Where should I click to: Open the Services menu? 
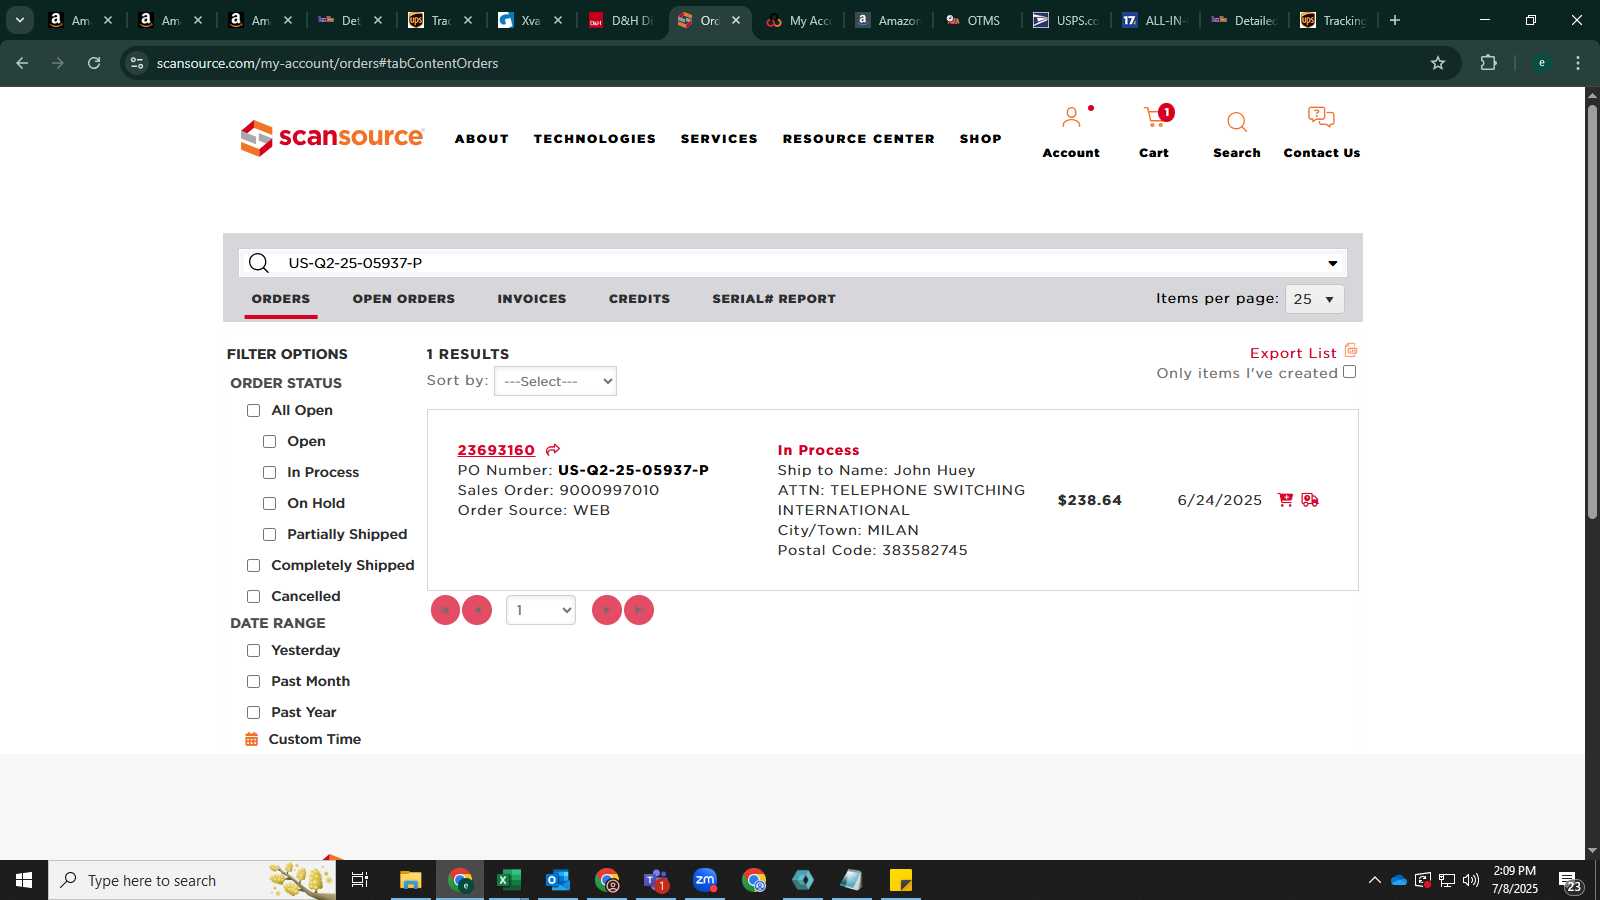pos(720,139)
